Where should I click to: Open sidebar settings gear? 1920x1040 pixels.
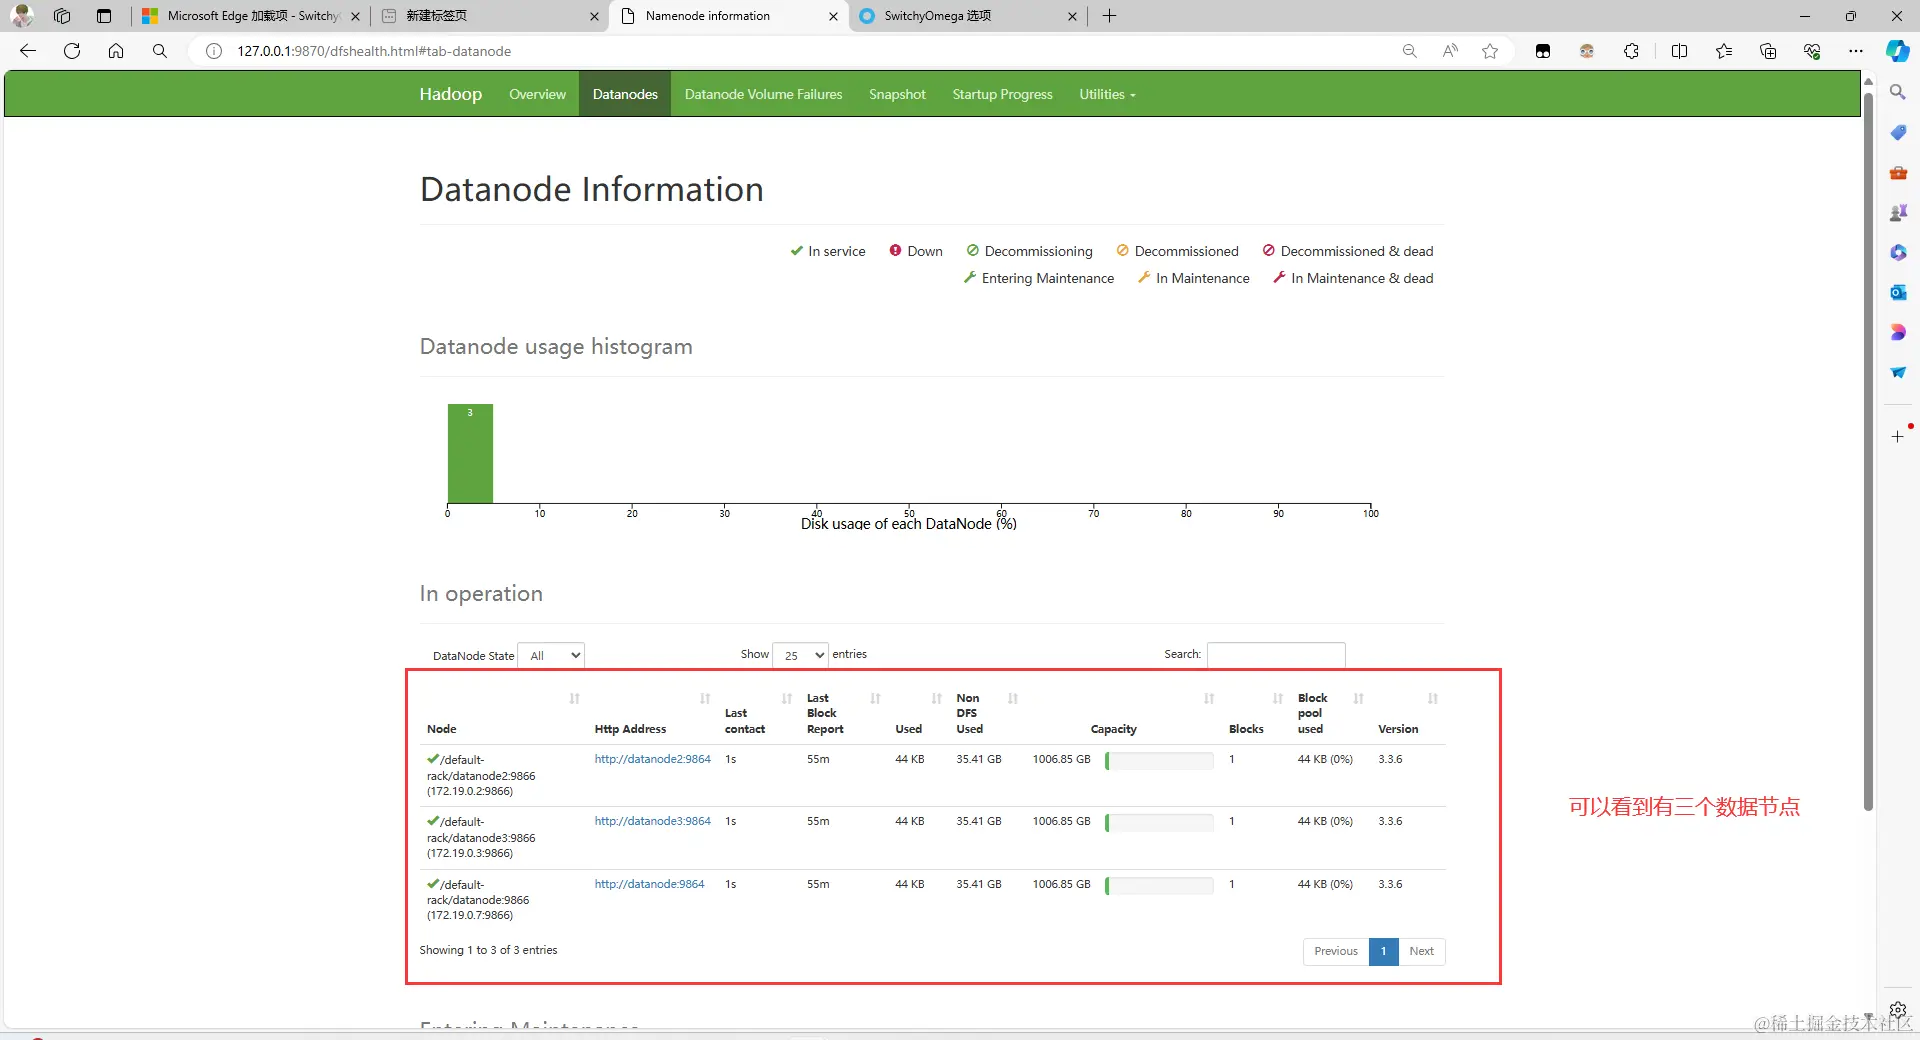click(1897, 1010)
